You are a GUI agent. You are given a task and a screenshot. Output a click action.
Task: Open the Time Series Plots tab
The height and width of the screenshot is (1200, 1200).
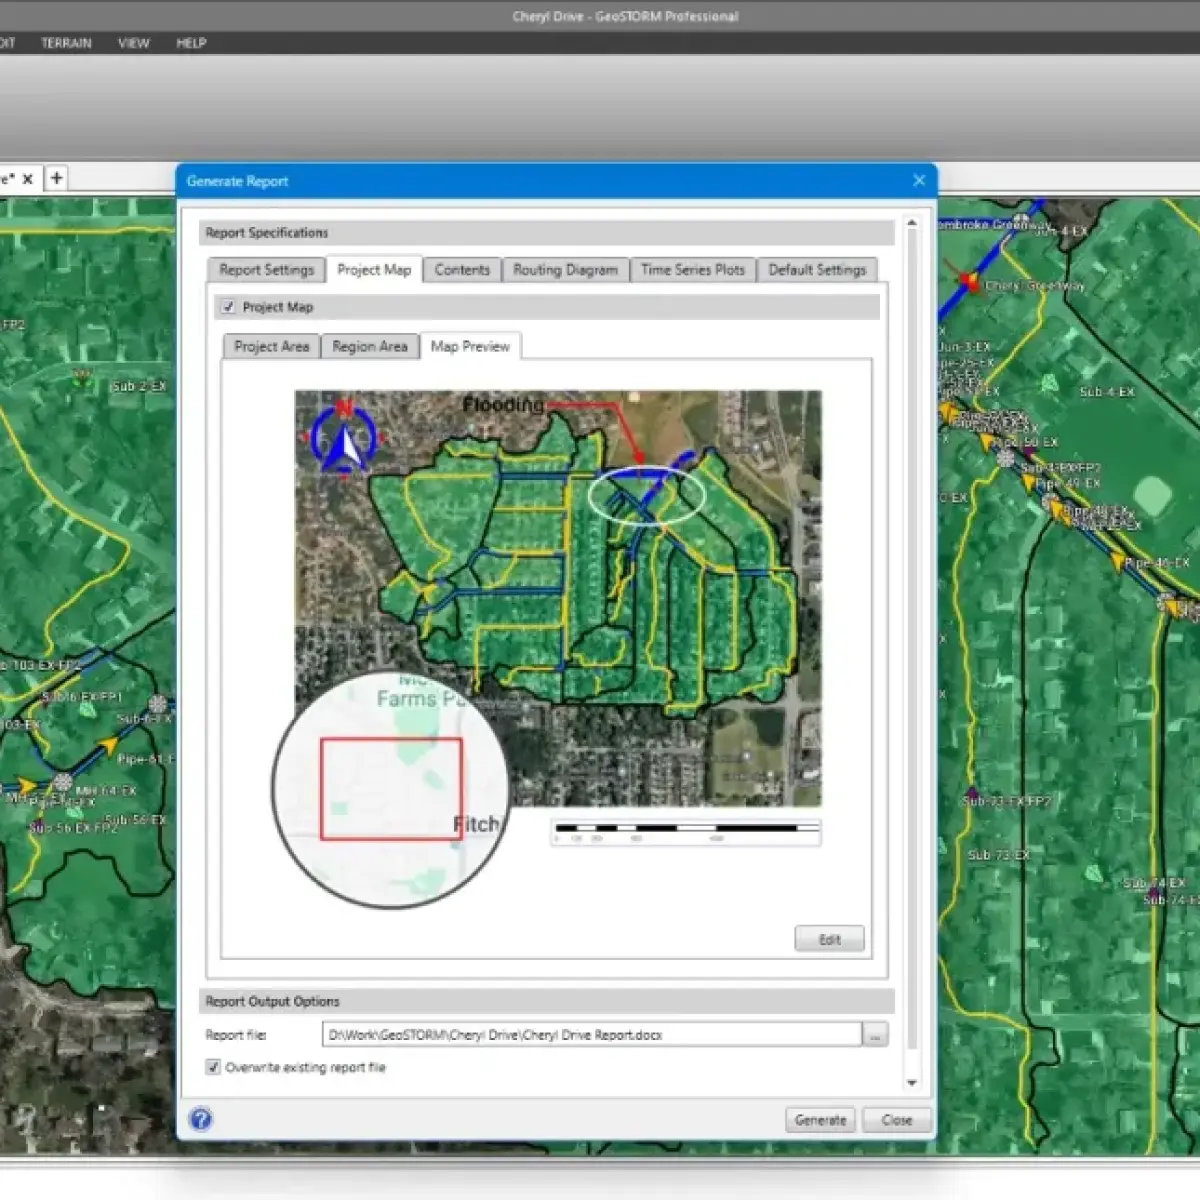[x=692, y=270]
